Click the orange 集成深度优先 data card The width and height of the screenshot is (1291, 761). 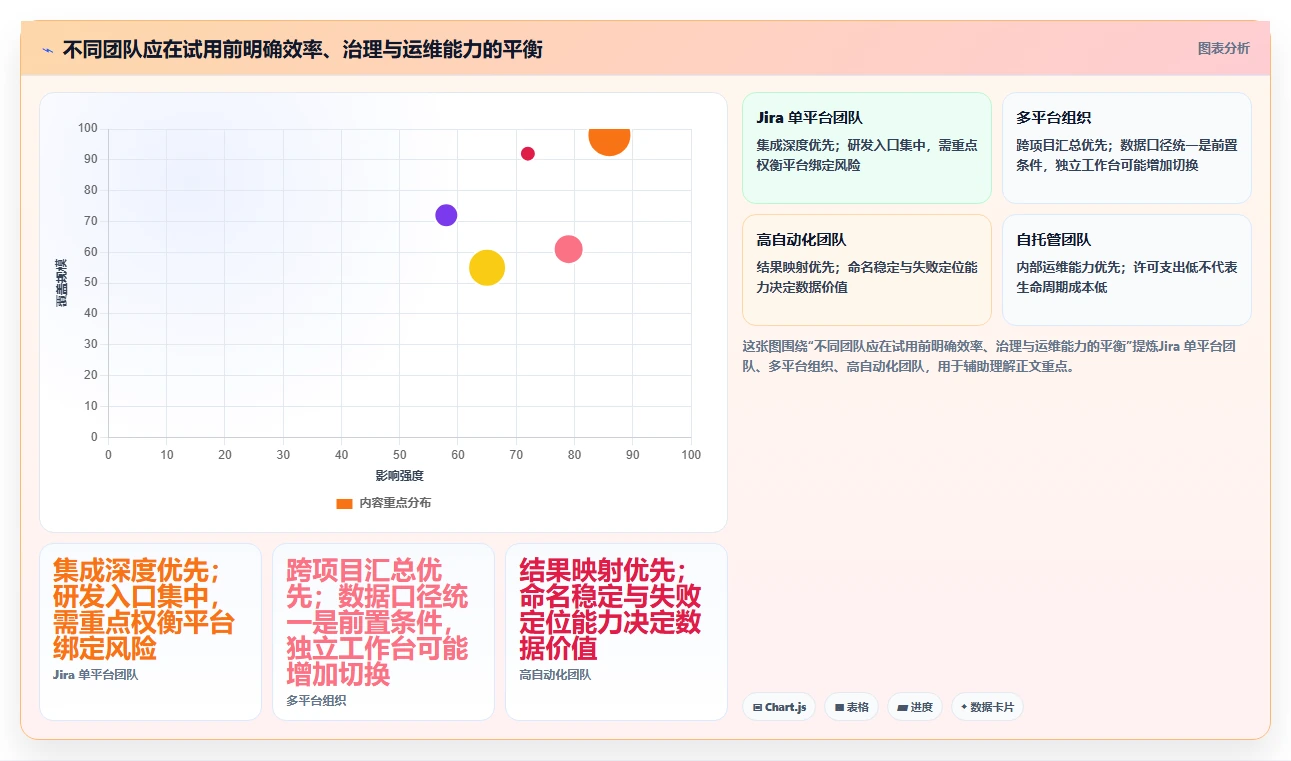point(150,632)
